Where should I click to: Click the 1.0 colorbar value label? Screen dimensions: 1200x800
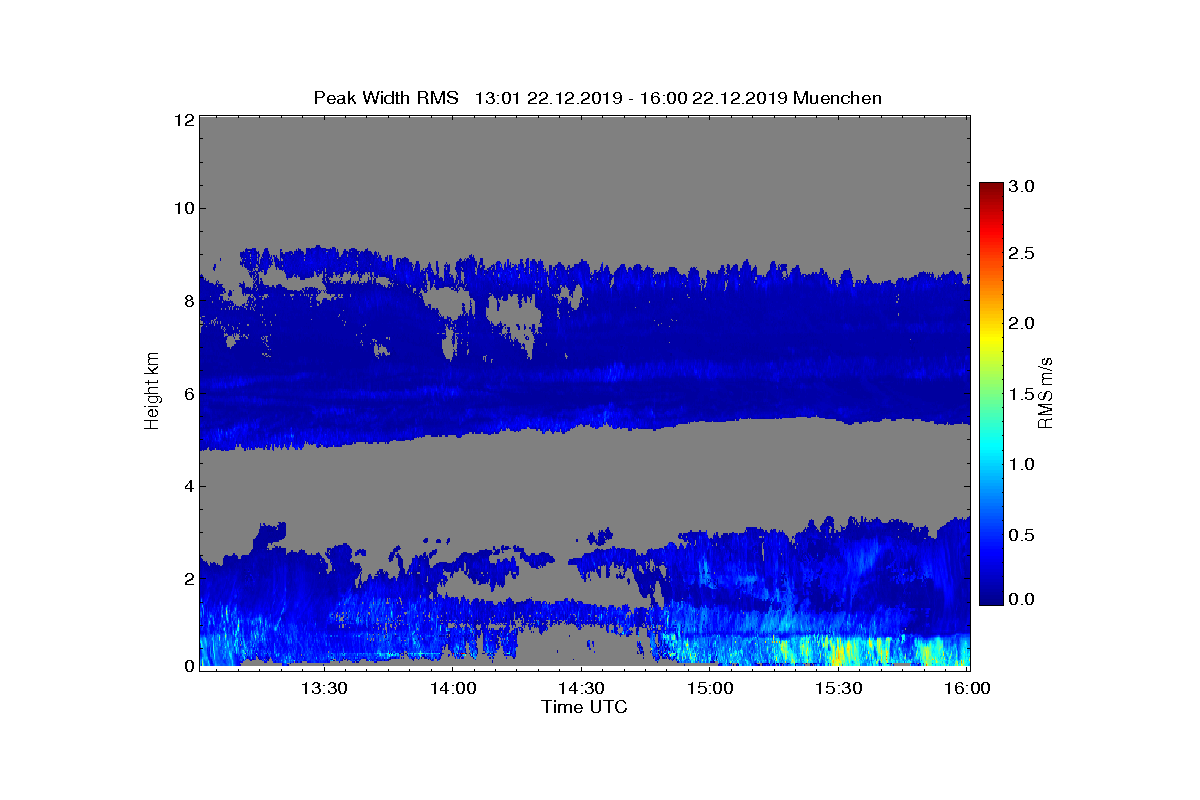pyautogui.click(x=1020, y=464)
